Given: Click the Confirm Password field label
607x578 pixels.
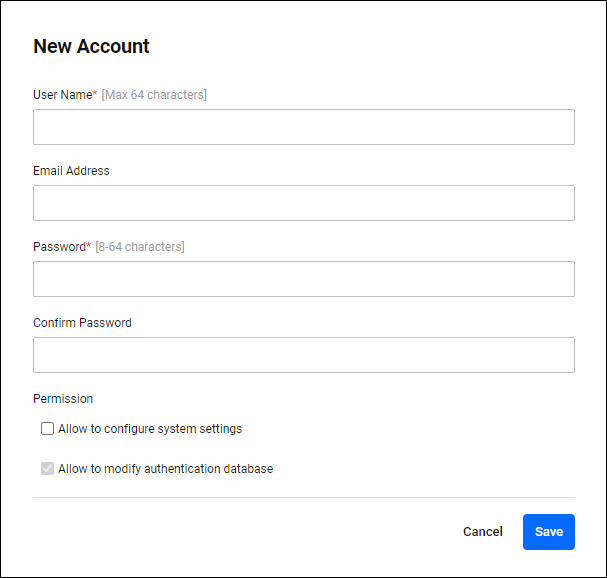Looking at the screenshot, I should click(82, 323).
